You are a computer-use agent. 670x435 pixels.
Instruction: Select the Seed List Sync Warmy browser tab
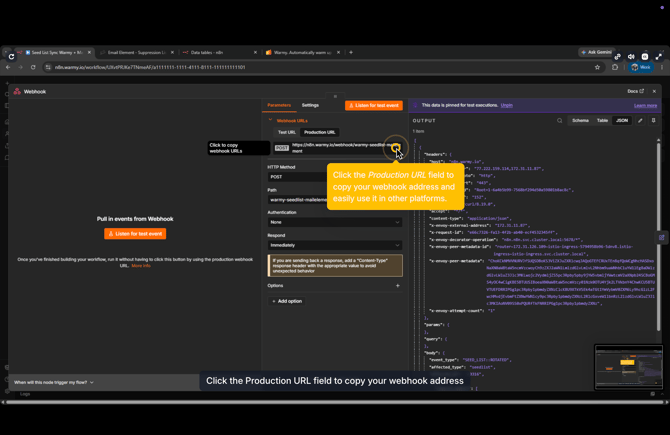click(54, 52)
